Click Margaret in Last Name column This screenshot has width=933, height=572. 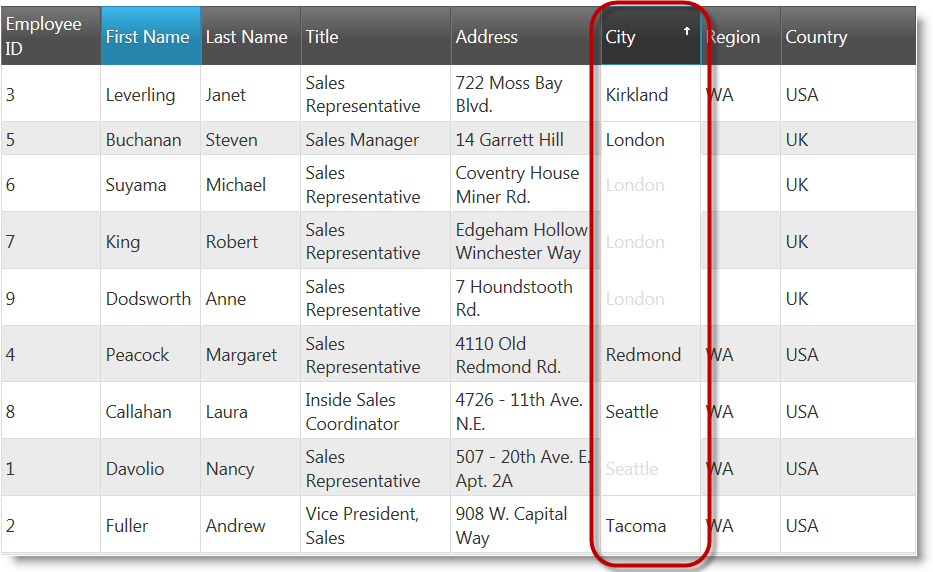pyautogui.click(x=242, y=355)
